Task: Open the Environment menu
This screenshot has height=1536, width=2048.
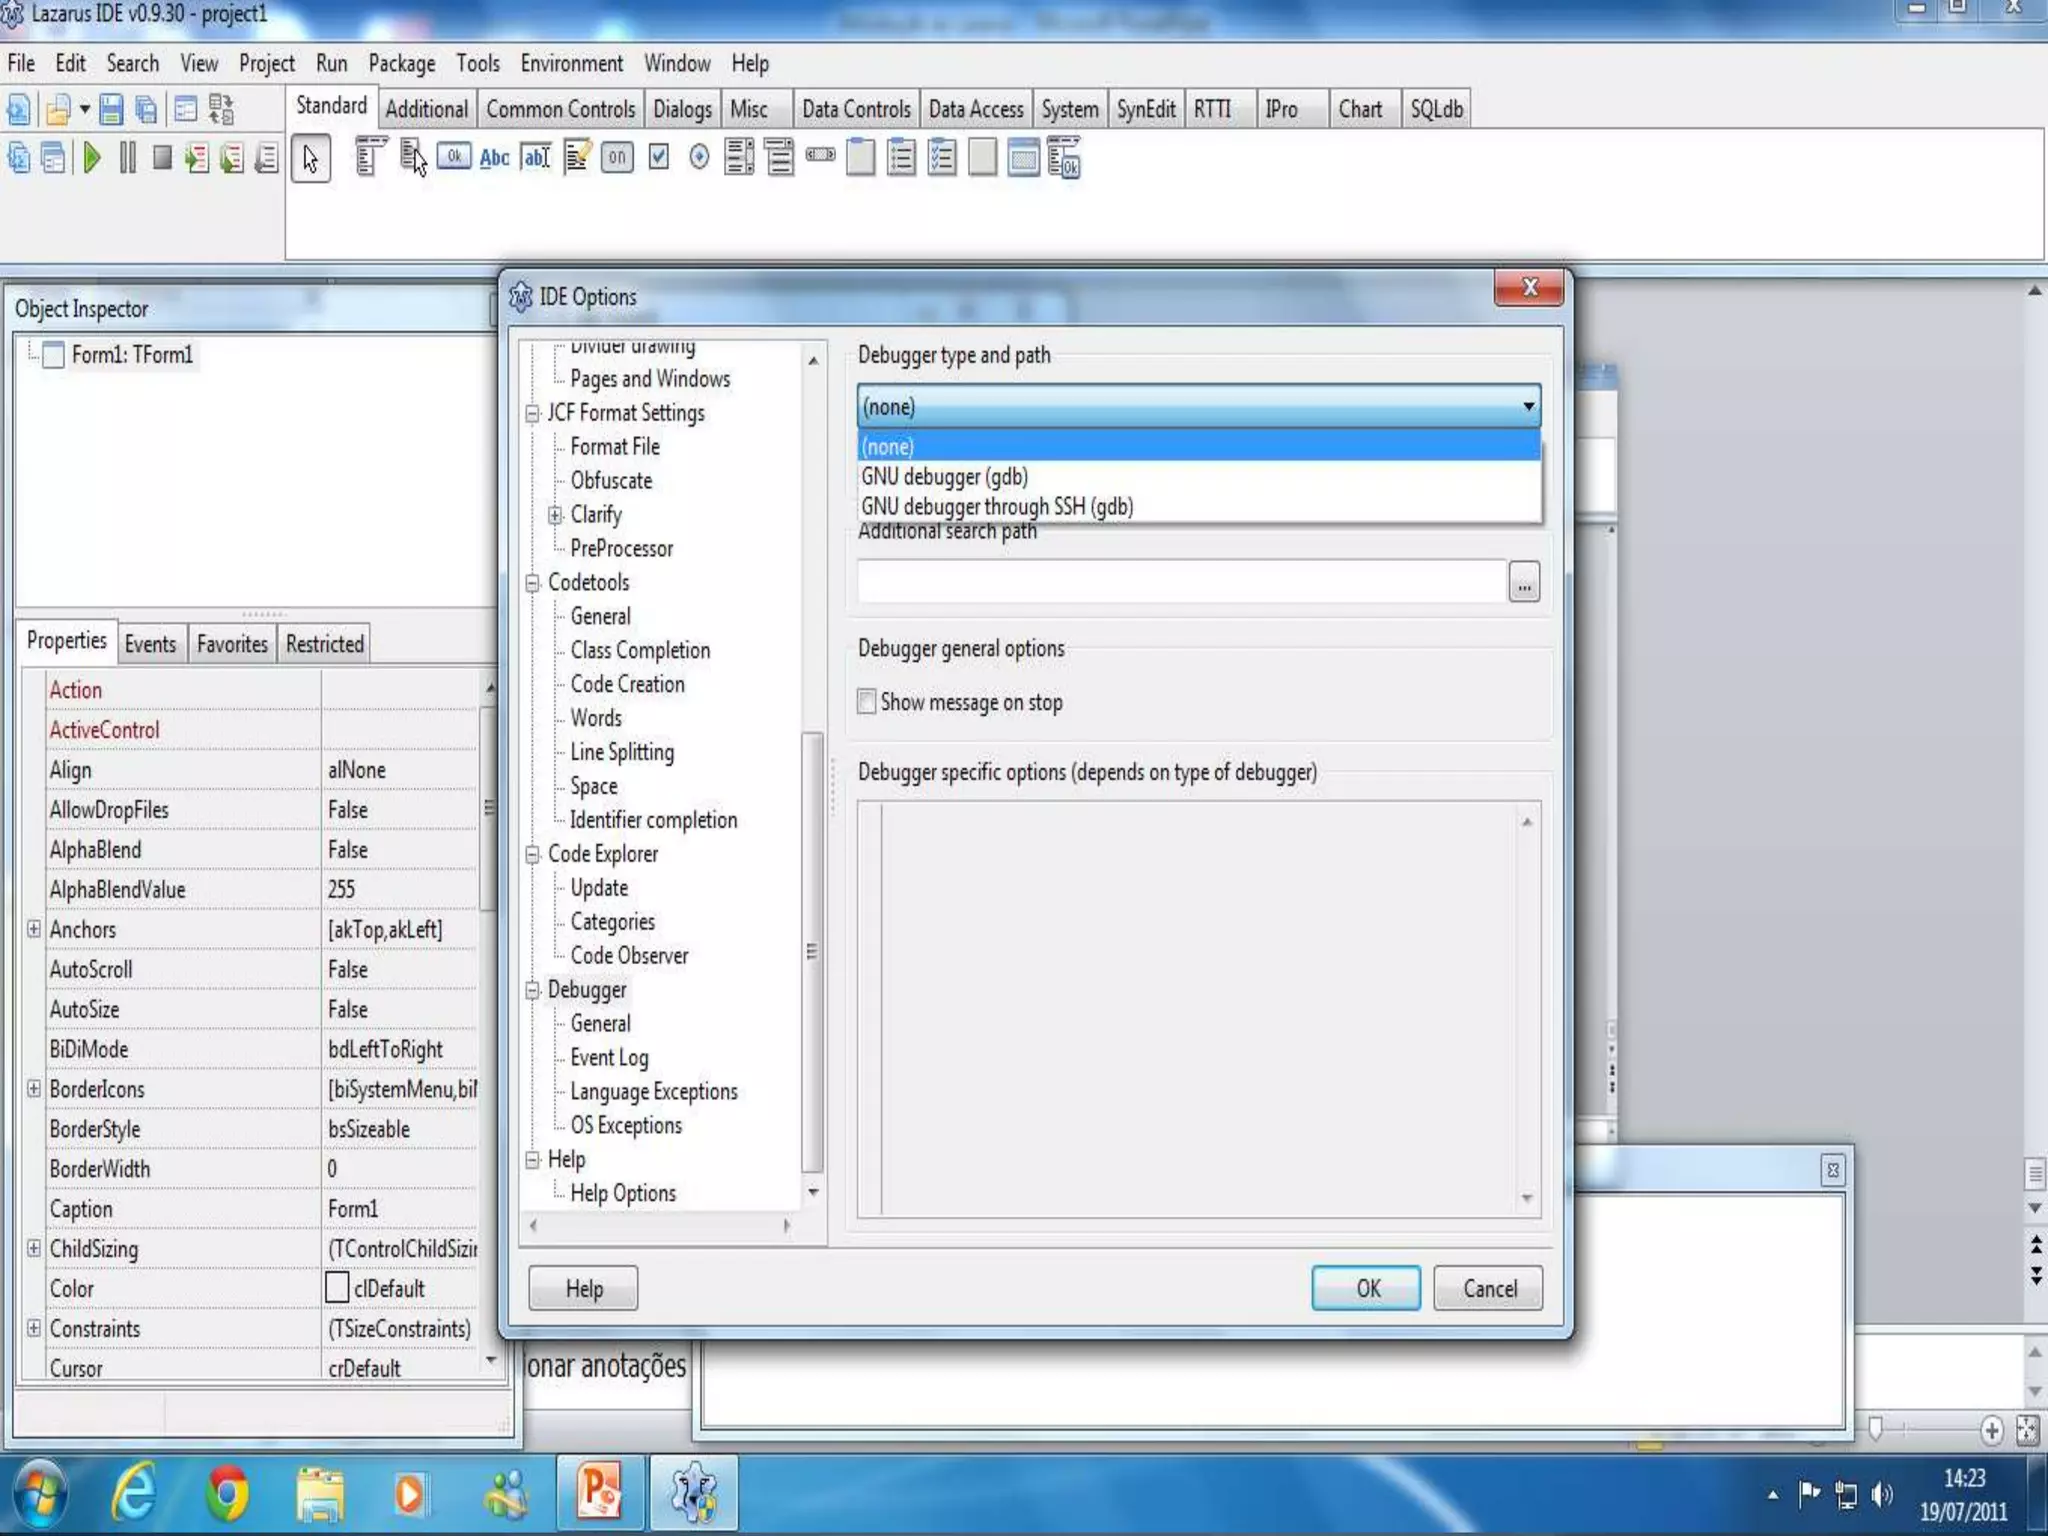Action: click(571, 64)
